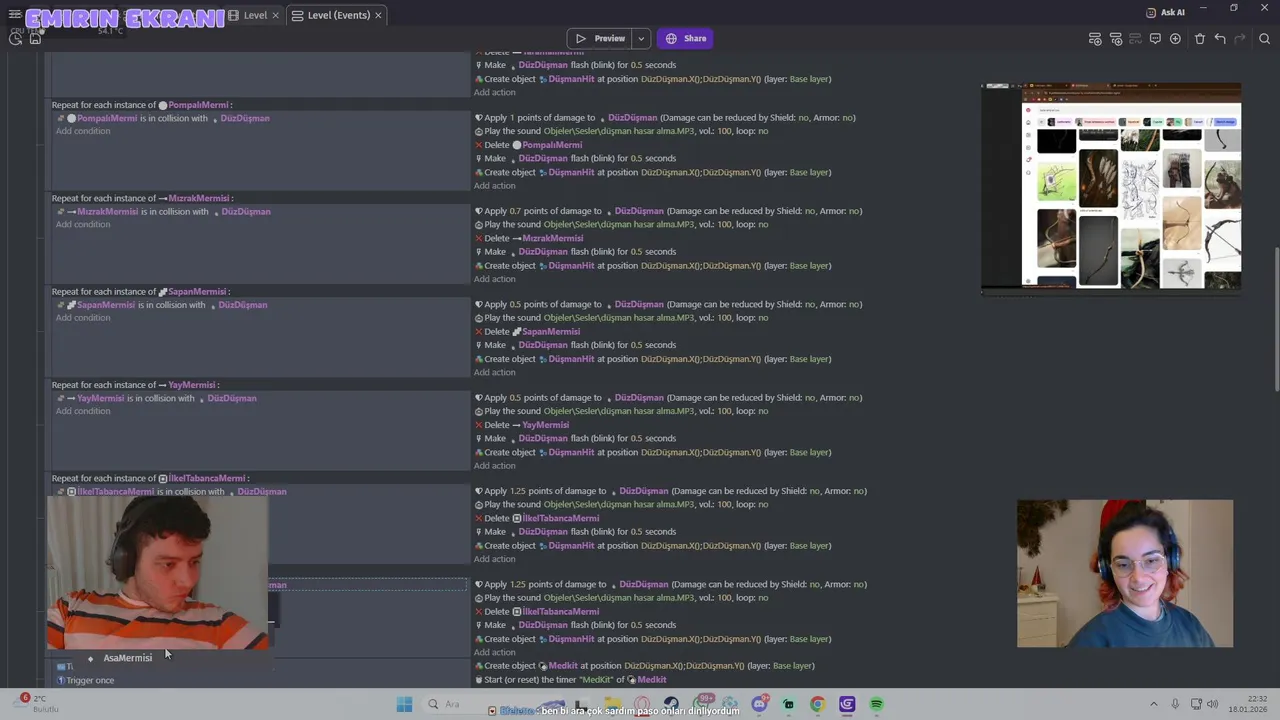
Task: Click the purple Share button
Action: point(686,38)
